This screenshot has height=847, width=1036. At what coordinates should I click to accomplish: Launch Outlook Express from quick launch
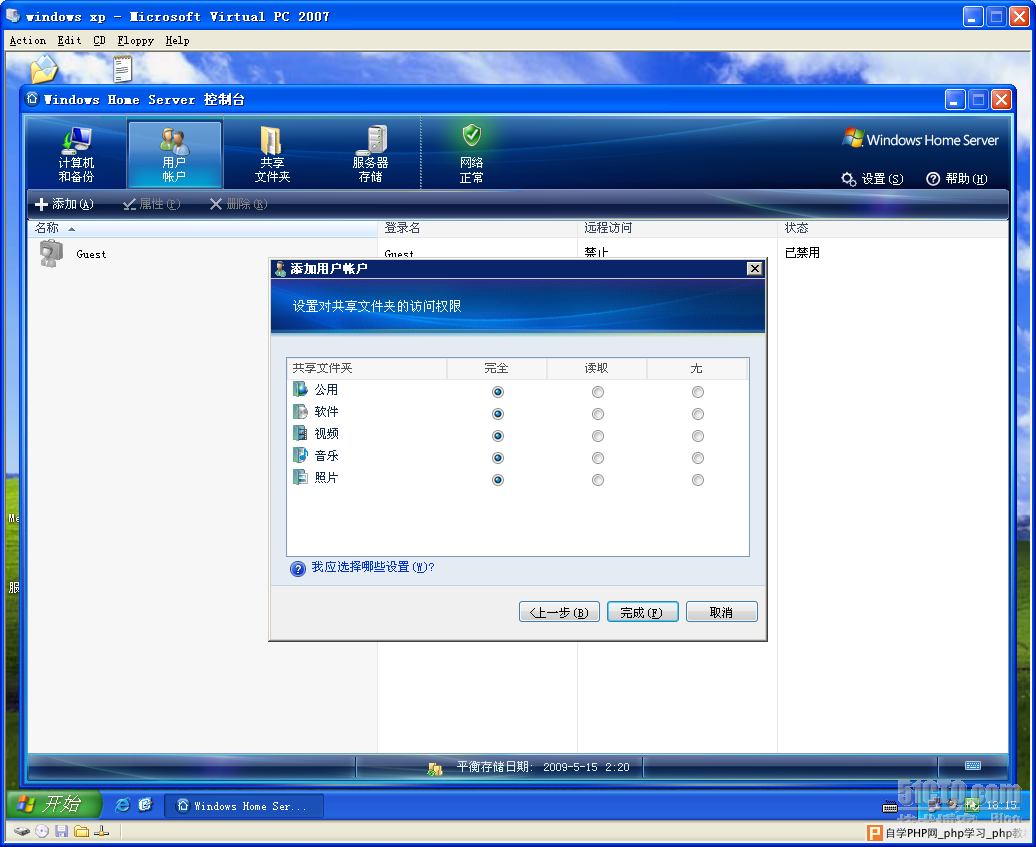[x=145, y=805]
